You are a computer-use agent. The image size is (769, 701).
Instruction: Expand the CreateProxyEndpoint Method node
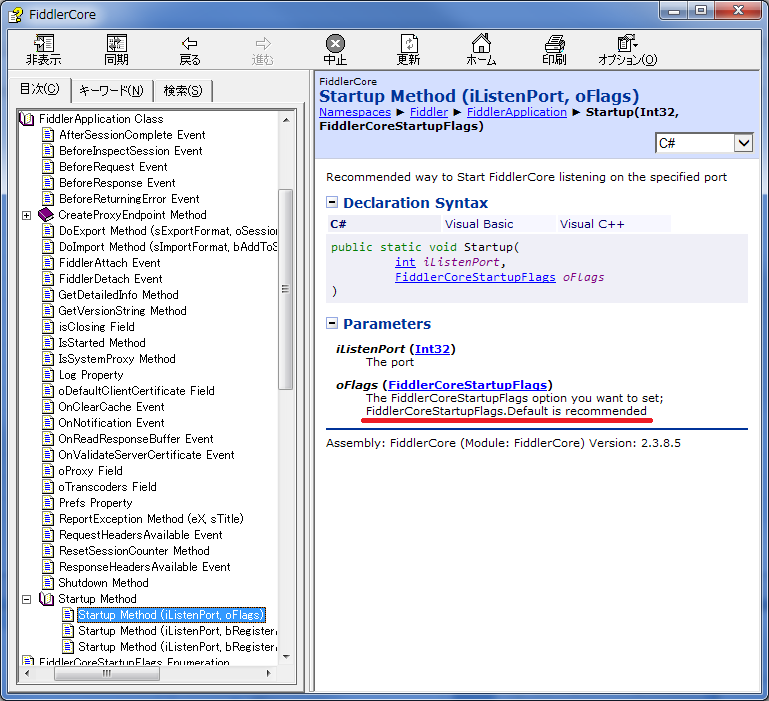tap(26, 215)
